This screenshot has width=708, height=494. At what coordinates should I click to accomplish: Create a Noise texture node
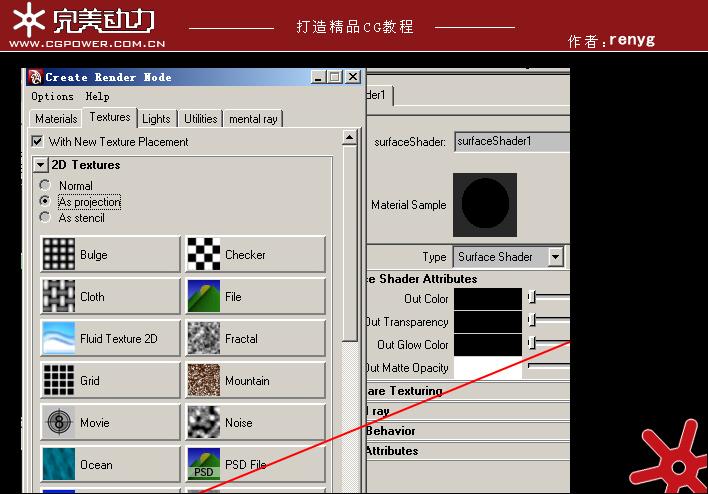pyautogui.click(x=256, y=422)
